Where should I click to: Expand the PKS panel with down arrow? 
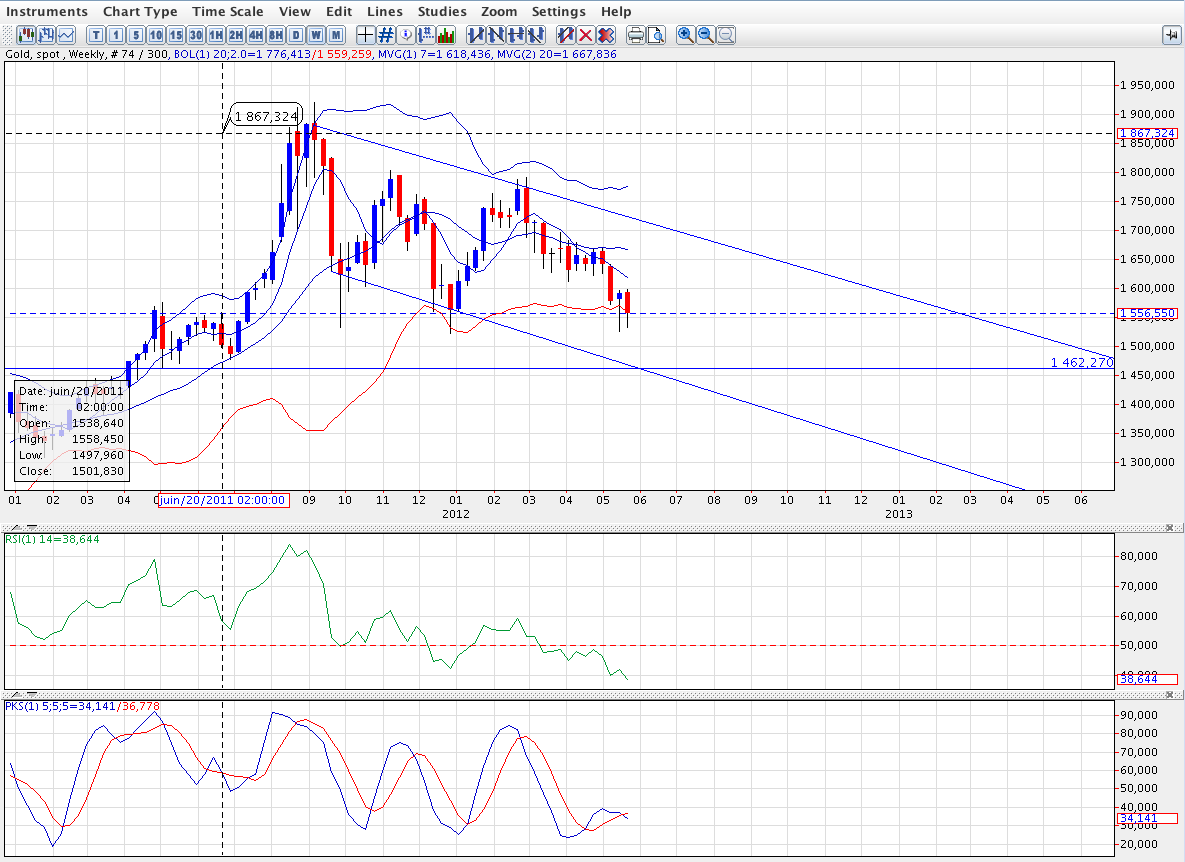[30, 694]
